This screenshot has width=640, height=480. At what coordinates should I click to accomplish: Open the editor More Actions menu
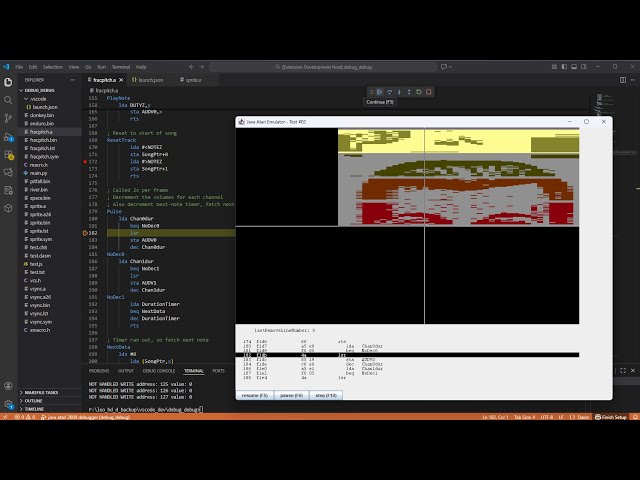(x=633, y=80)
